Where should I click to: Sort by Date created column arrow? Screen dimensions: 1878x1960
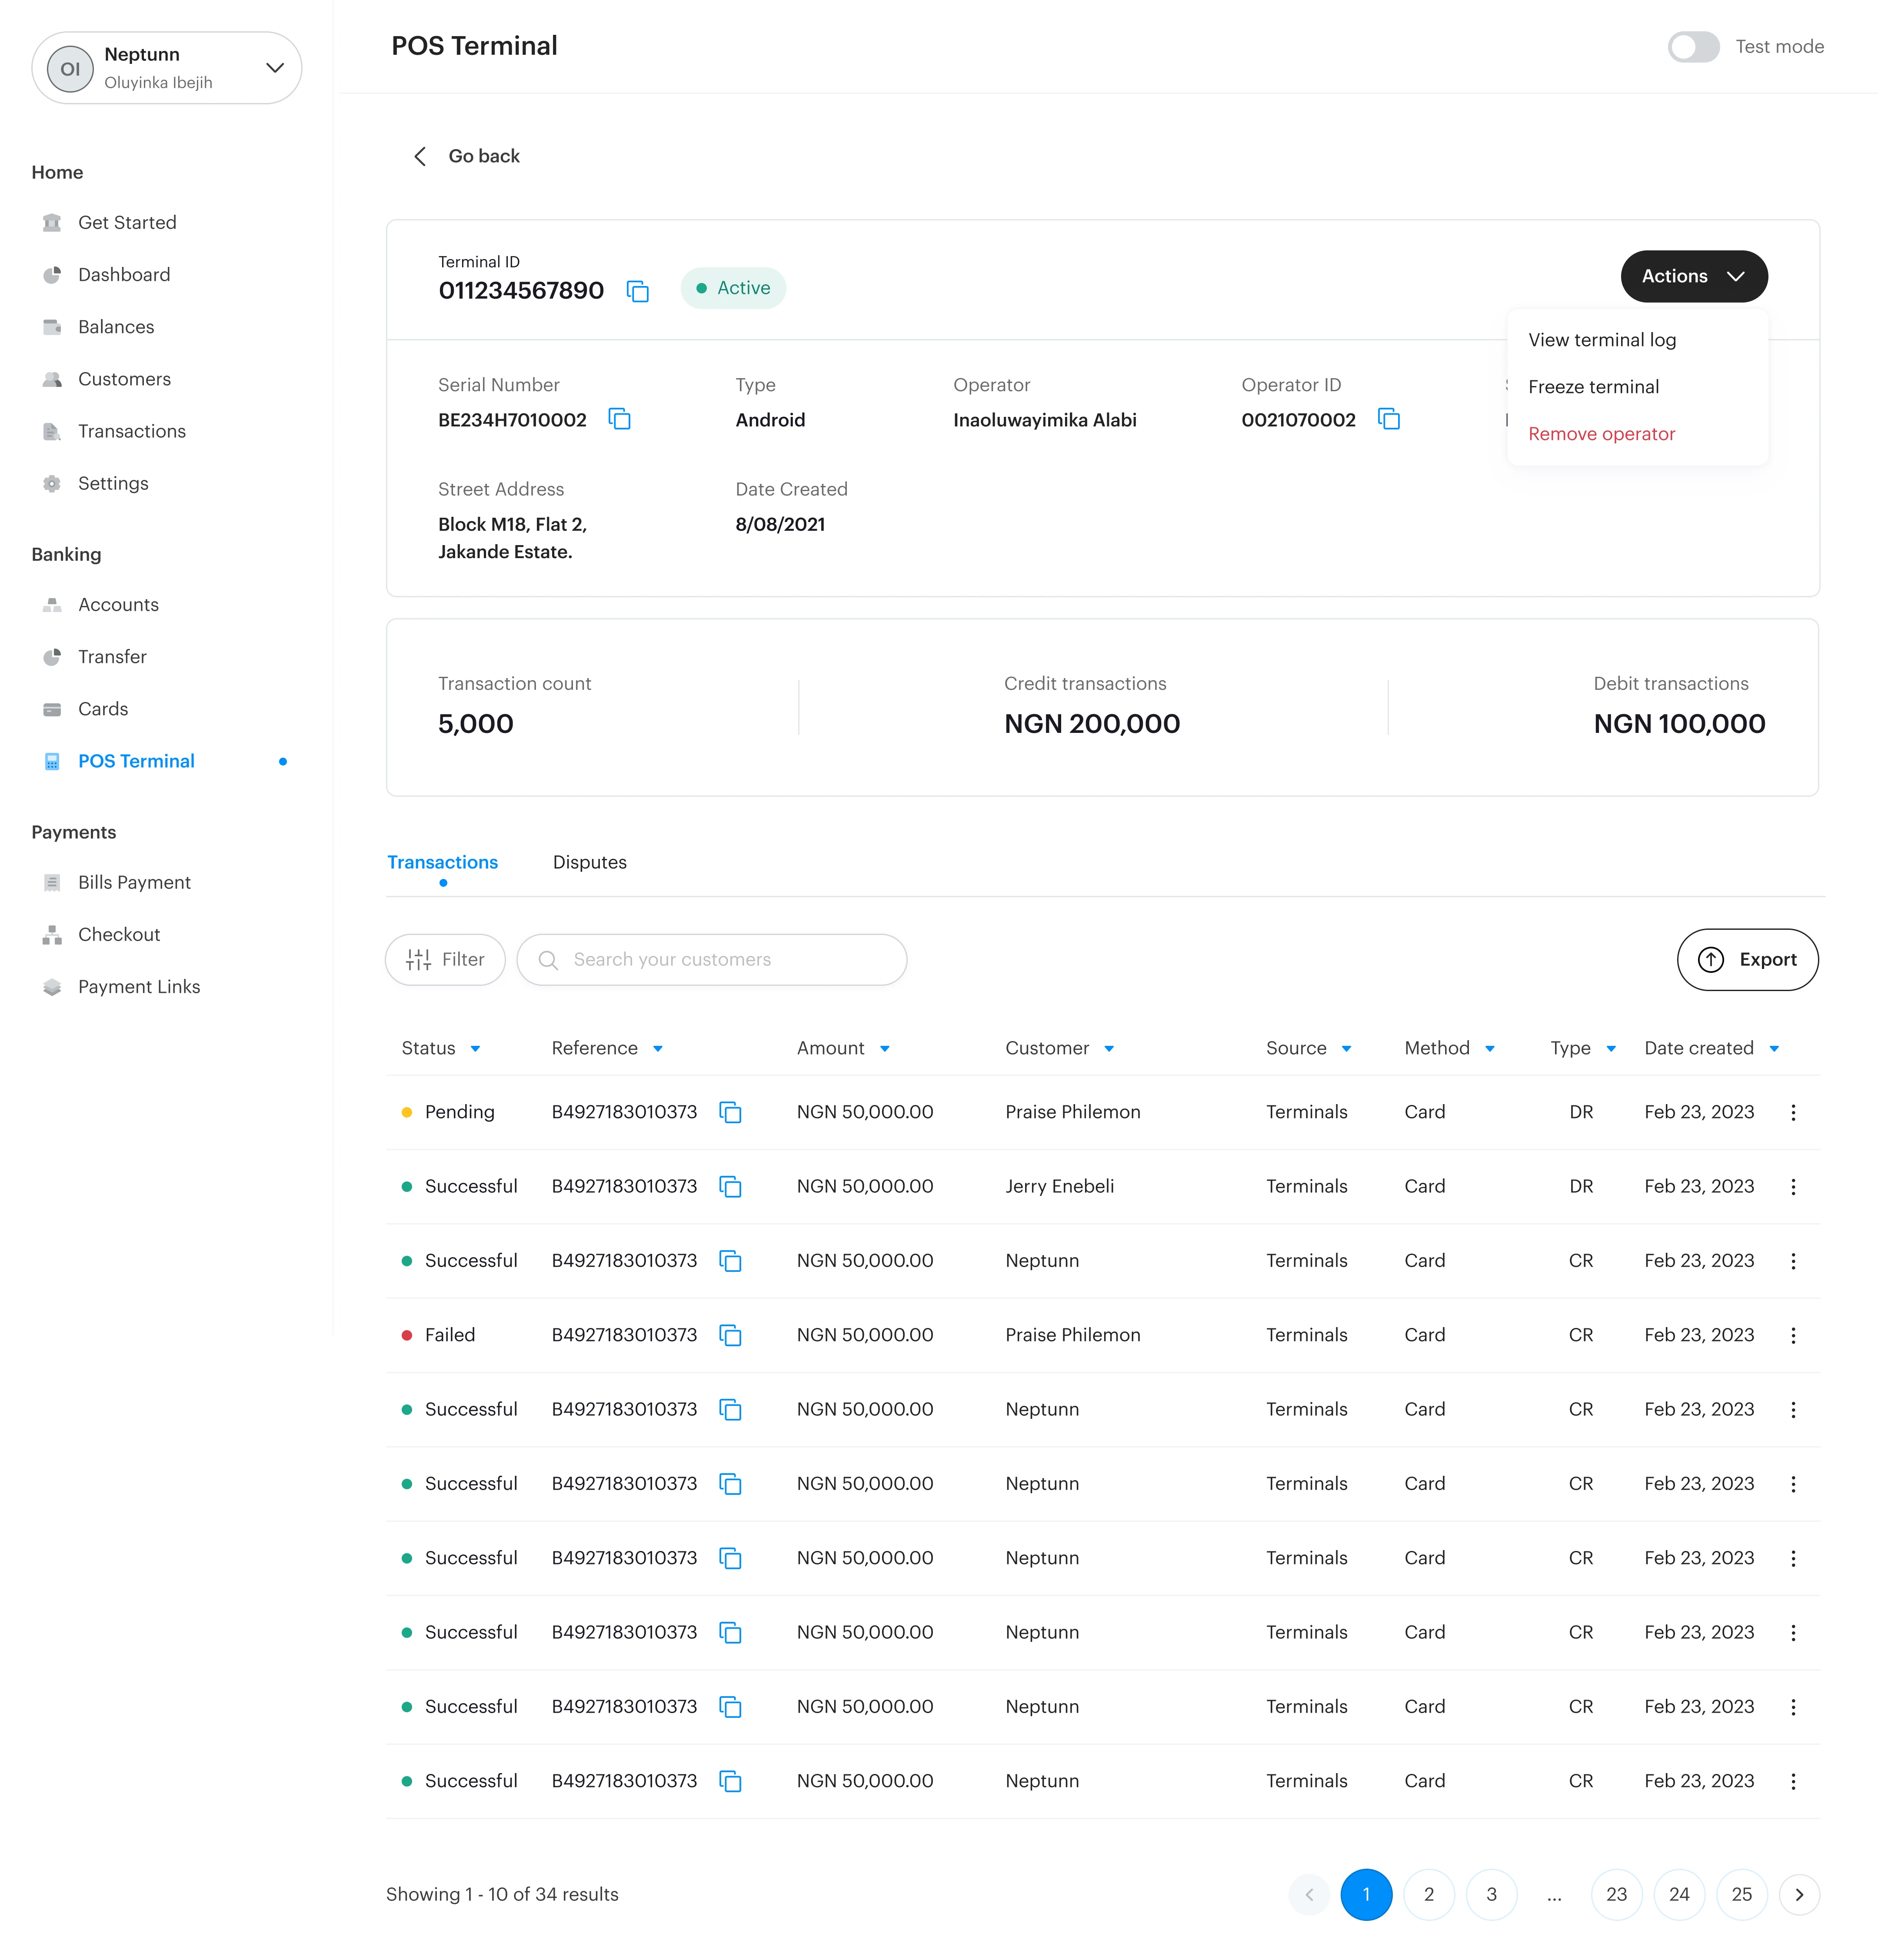(1774, 1049)
